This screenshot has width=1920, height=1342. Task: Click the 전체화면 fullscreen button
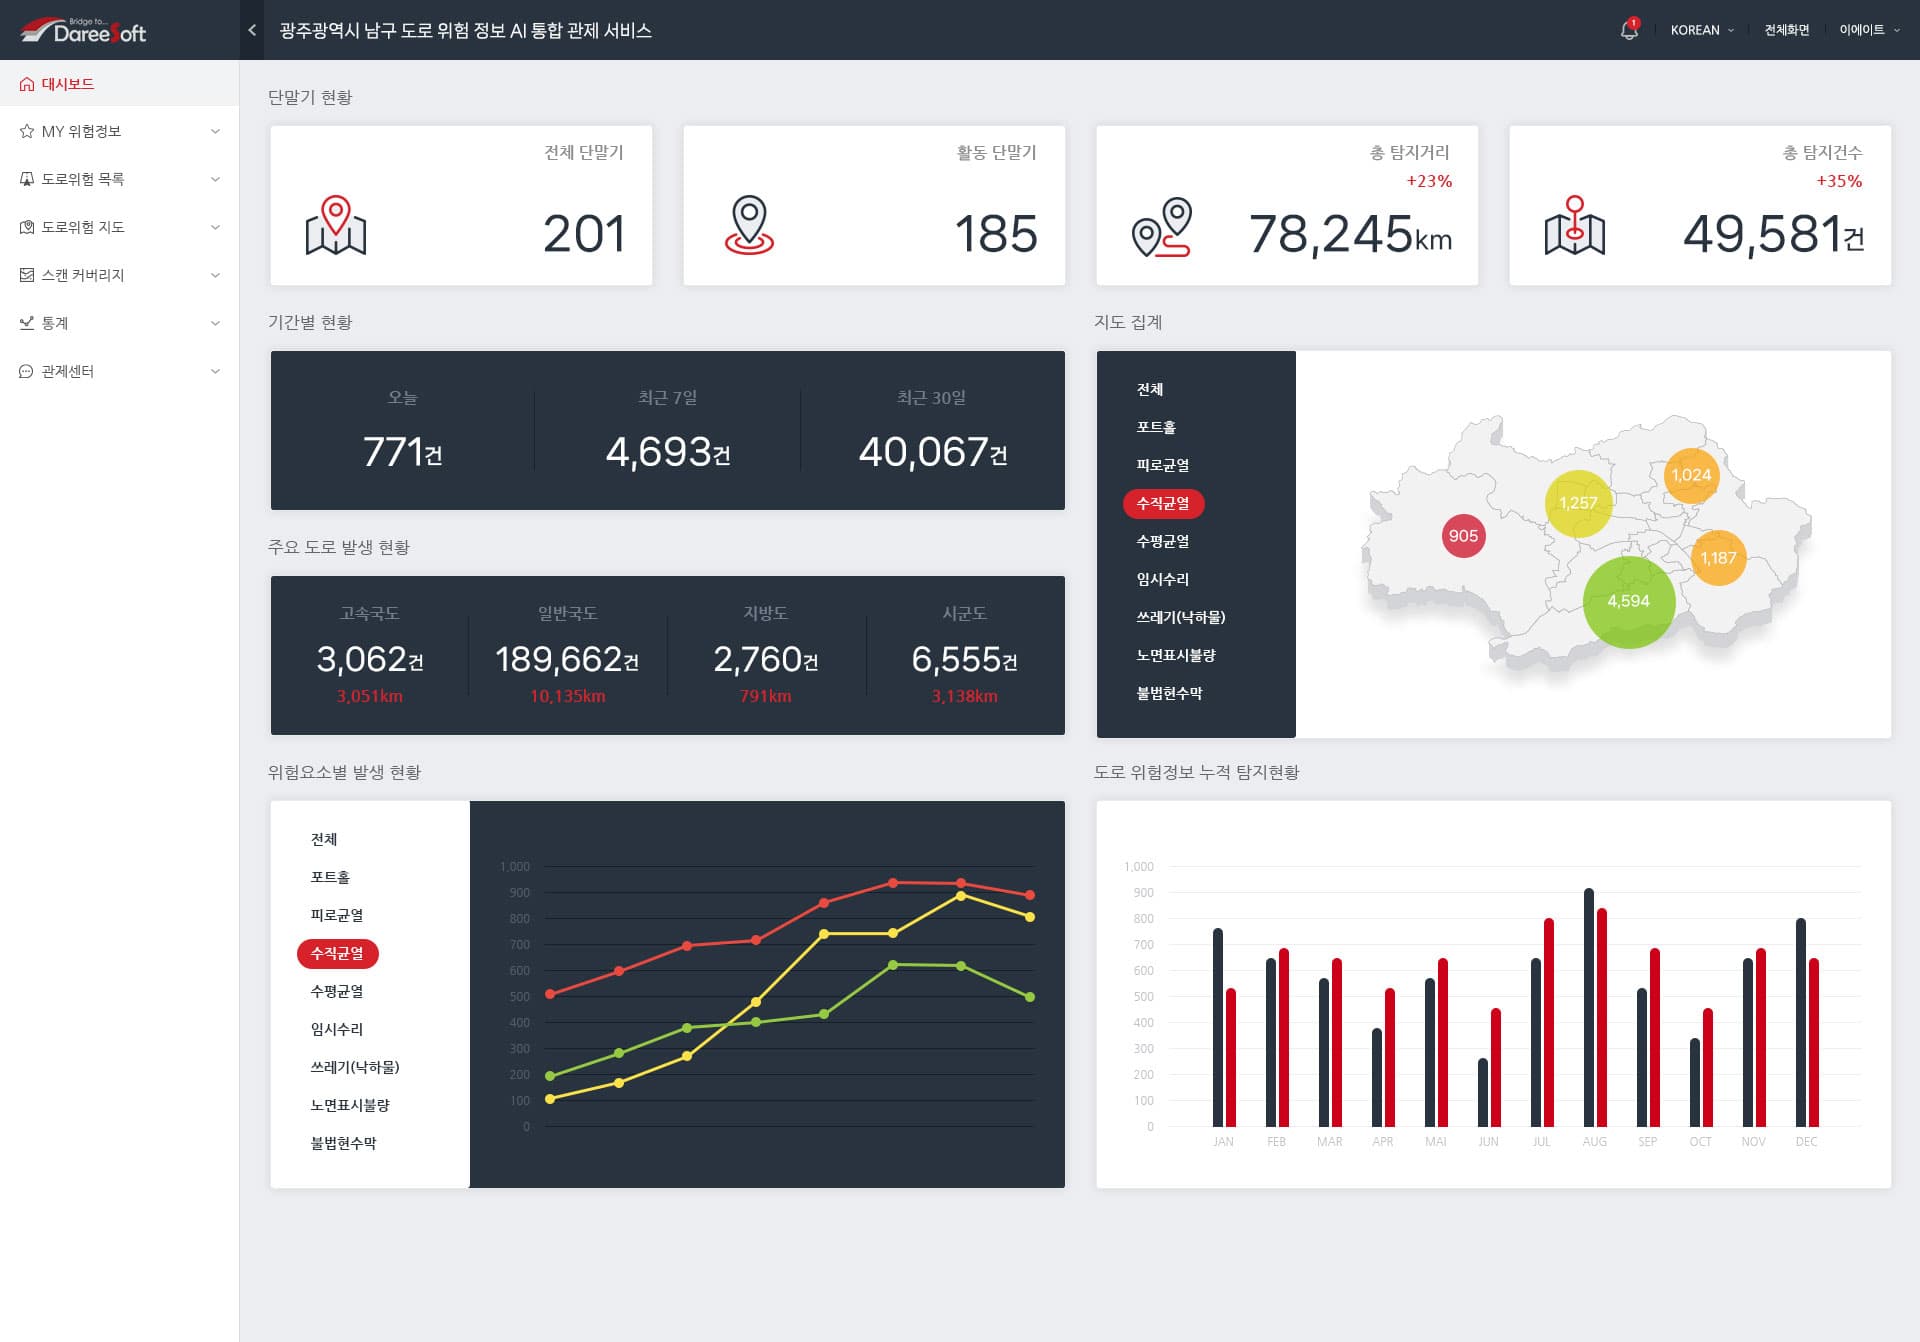pos(1786,30)
